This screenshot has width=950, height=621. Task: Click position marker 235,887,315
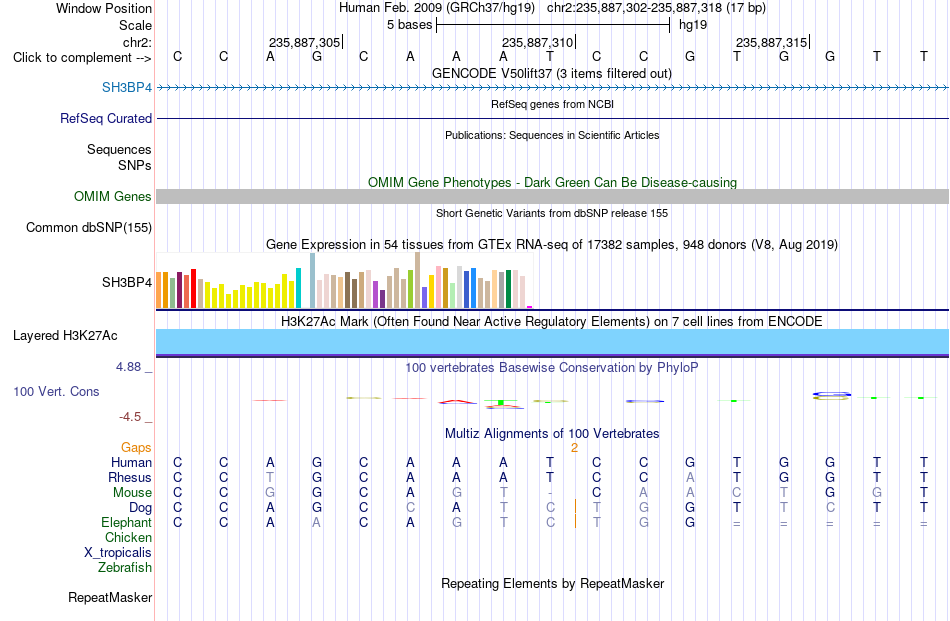coord(771,42)
